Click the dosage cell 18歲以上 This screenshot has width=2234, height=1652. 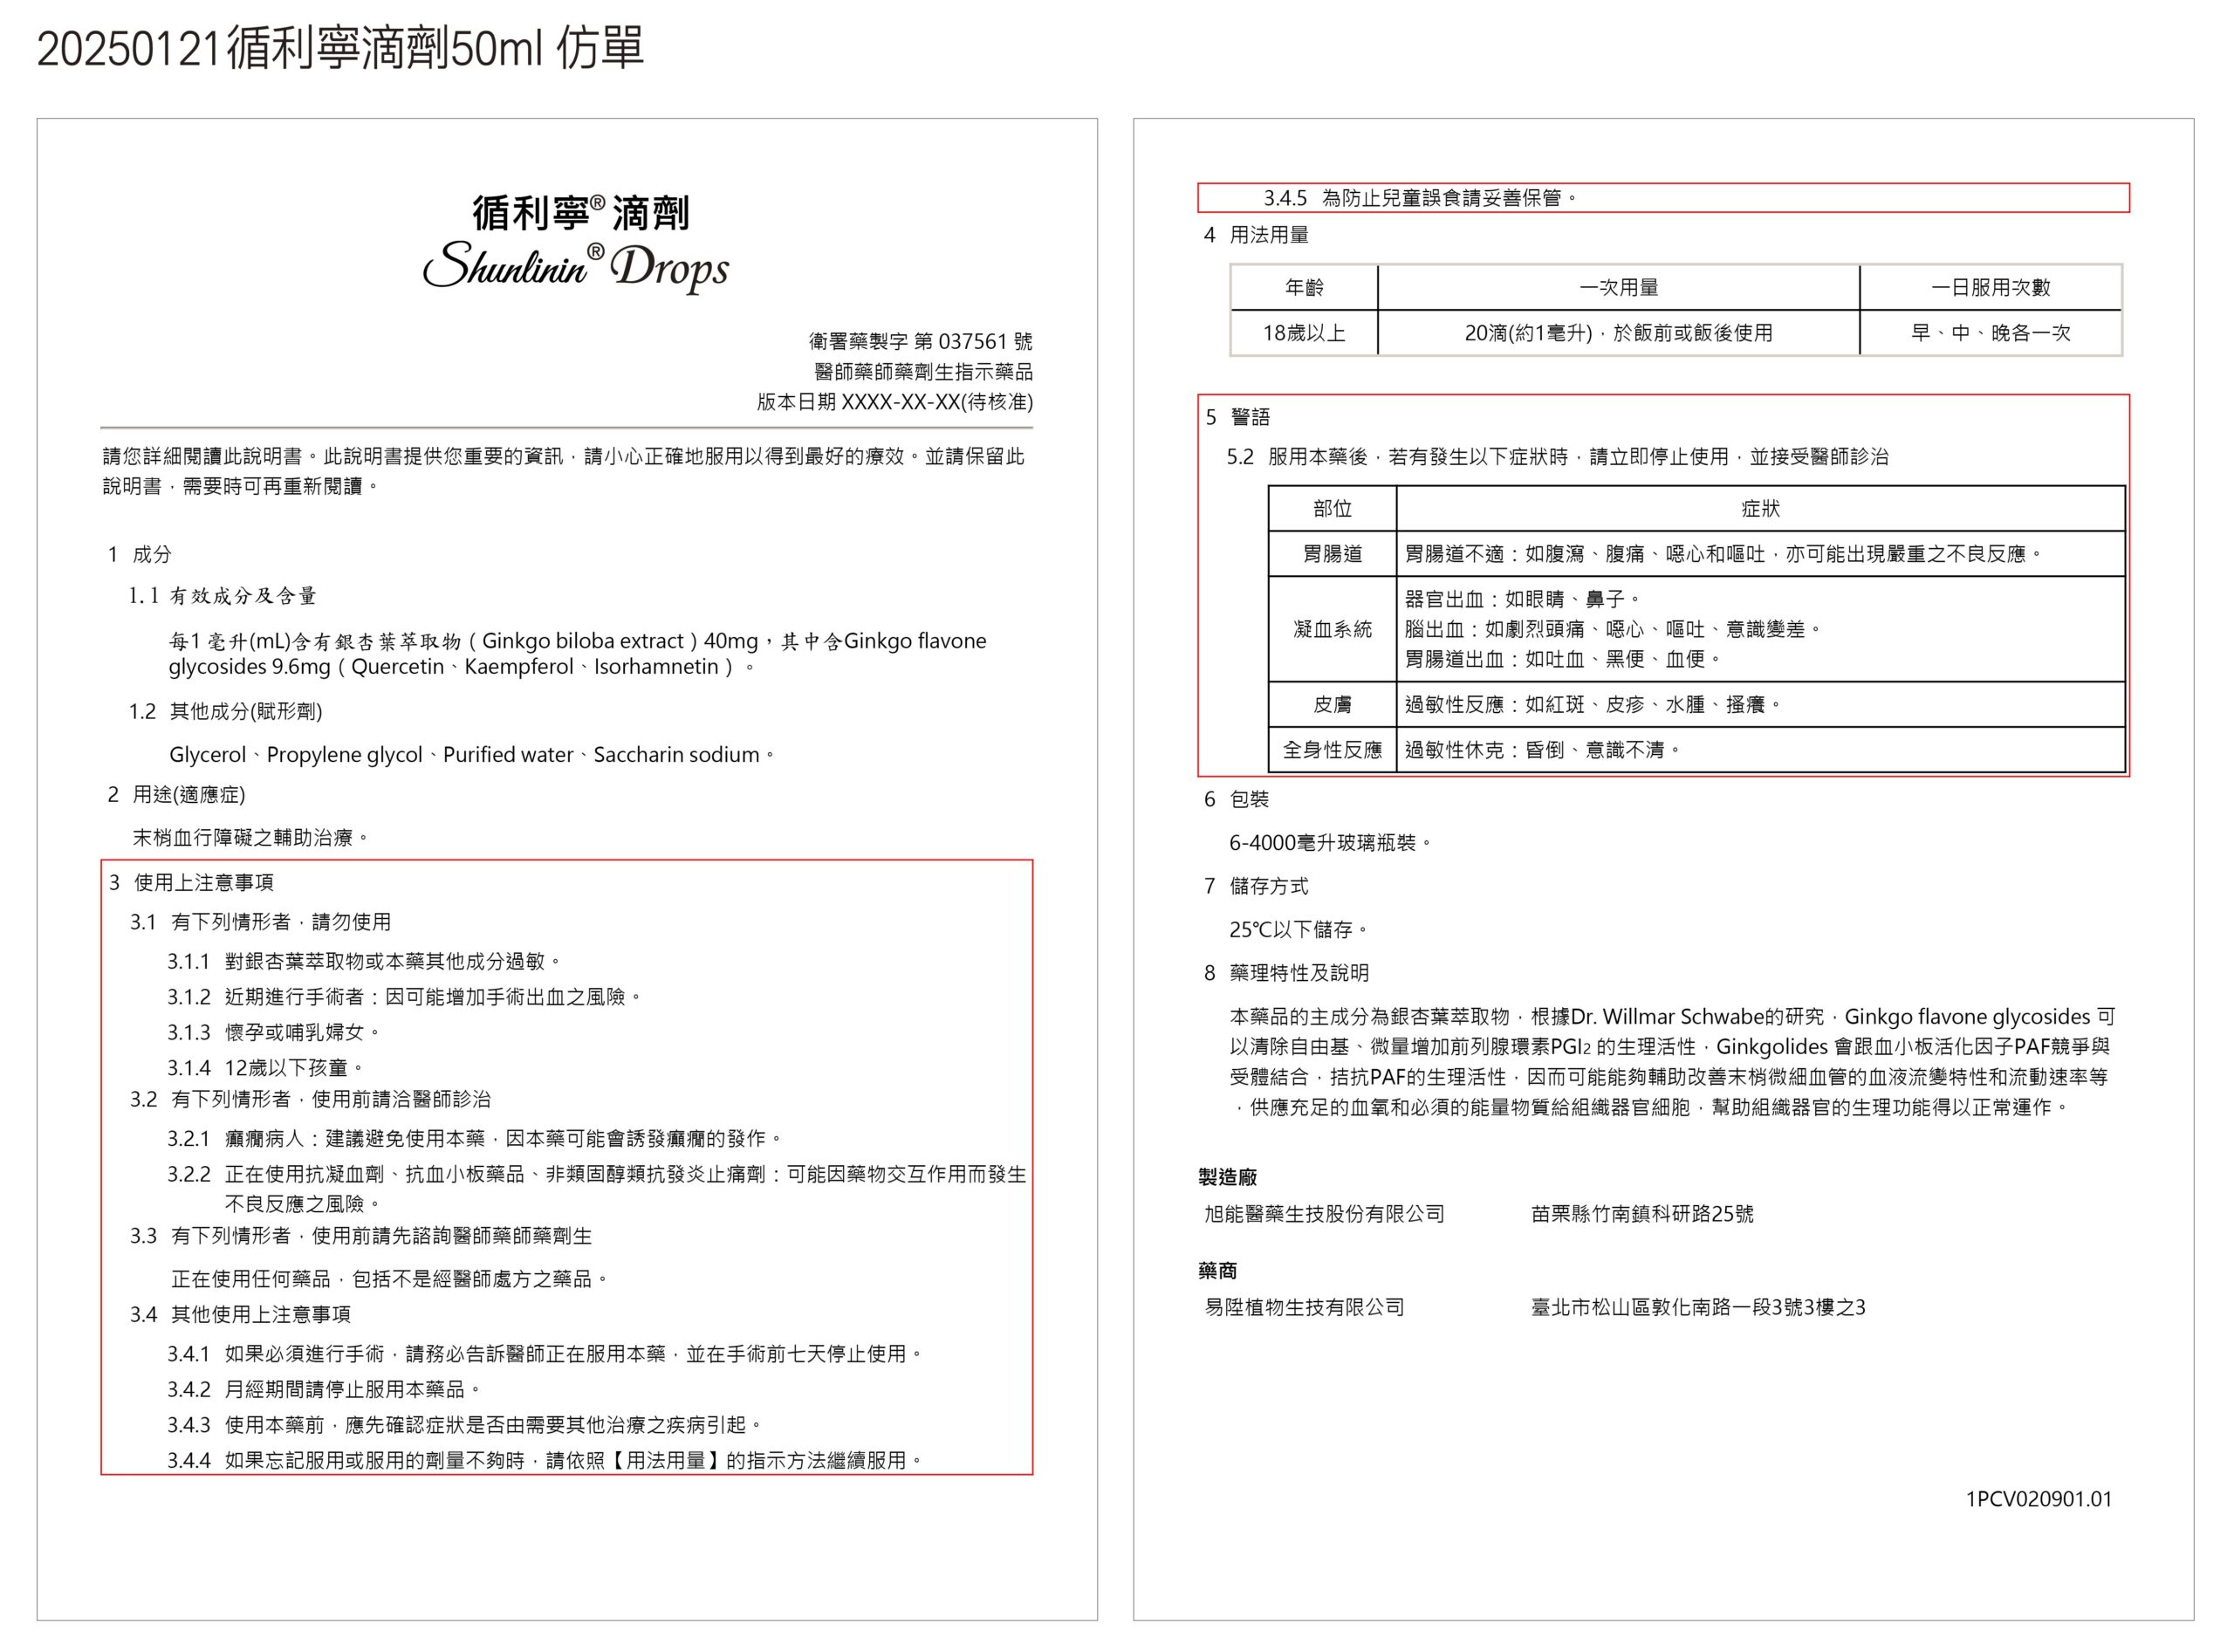pos(1304,333)
